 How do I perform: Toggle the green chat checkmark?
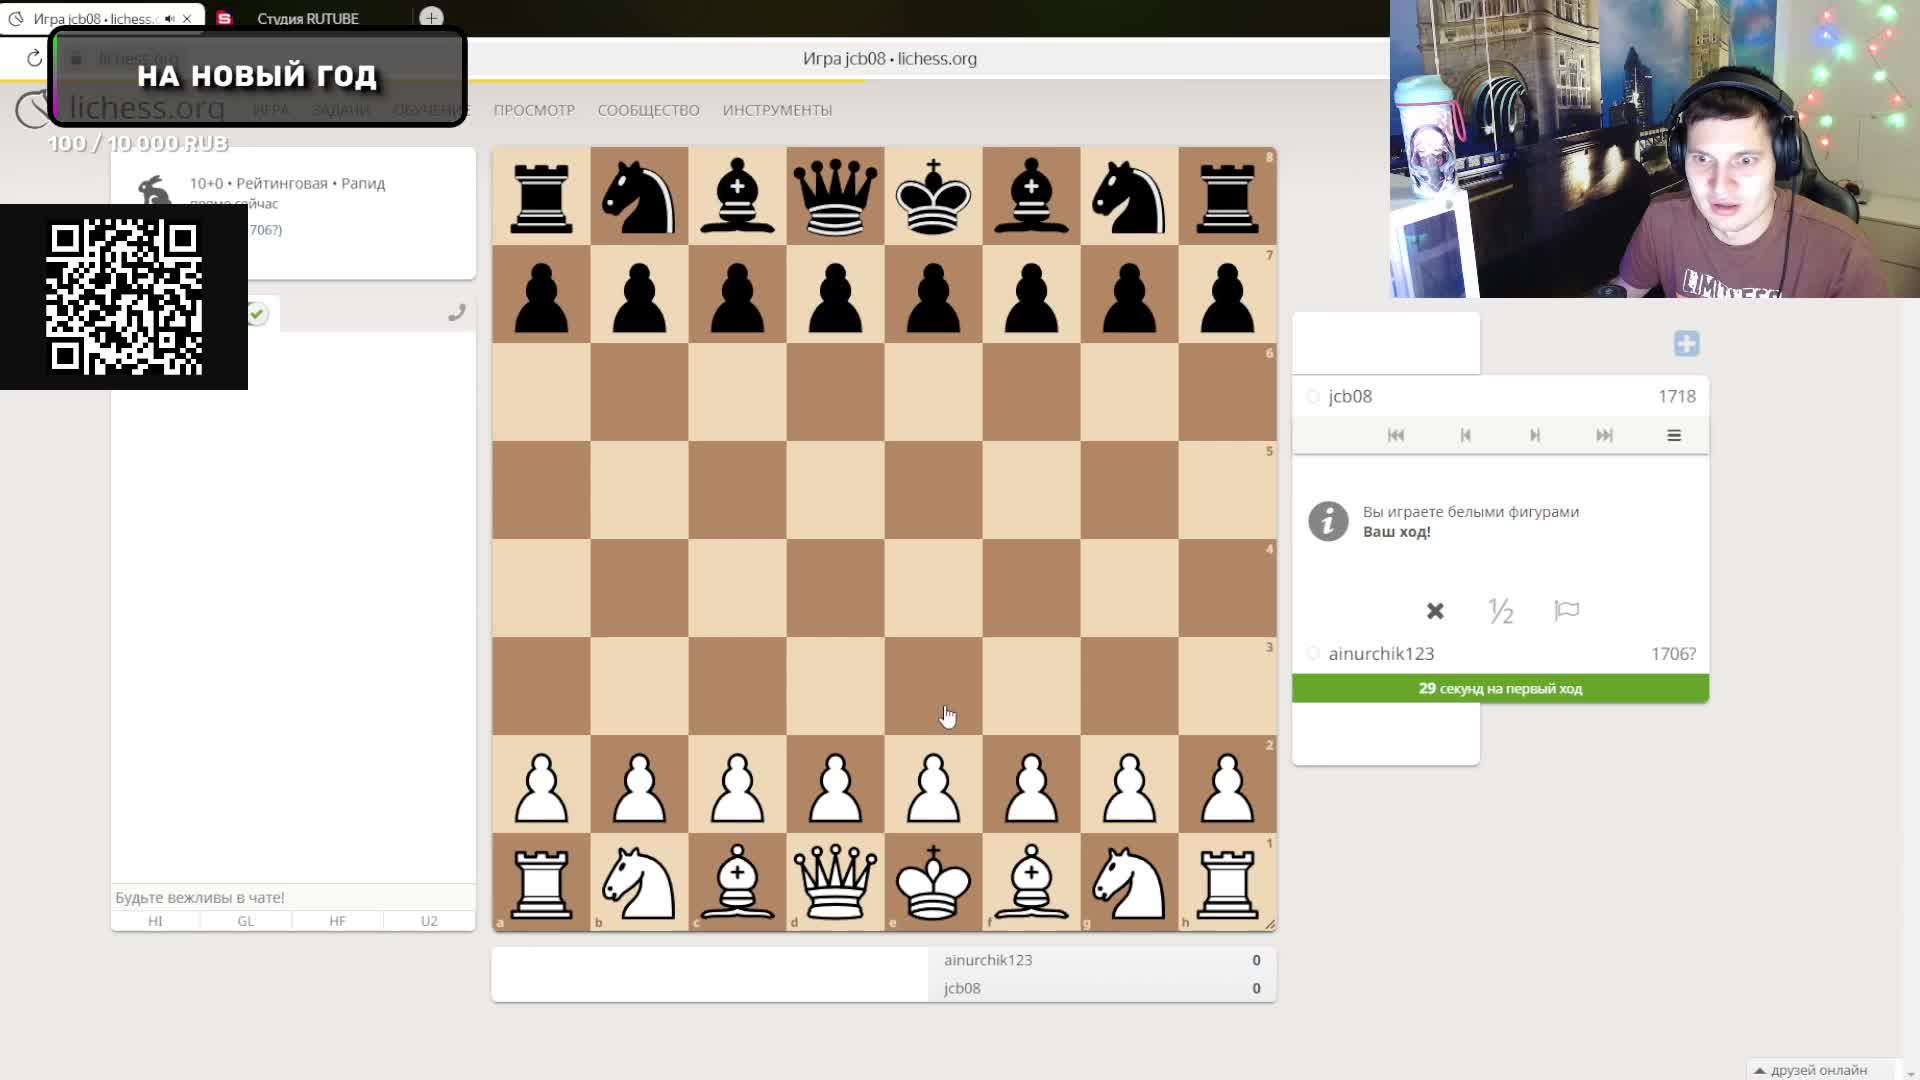(x=257, y=314)
